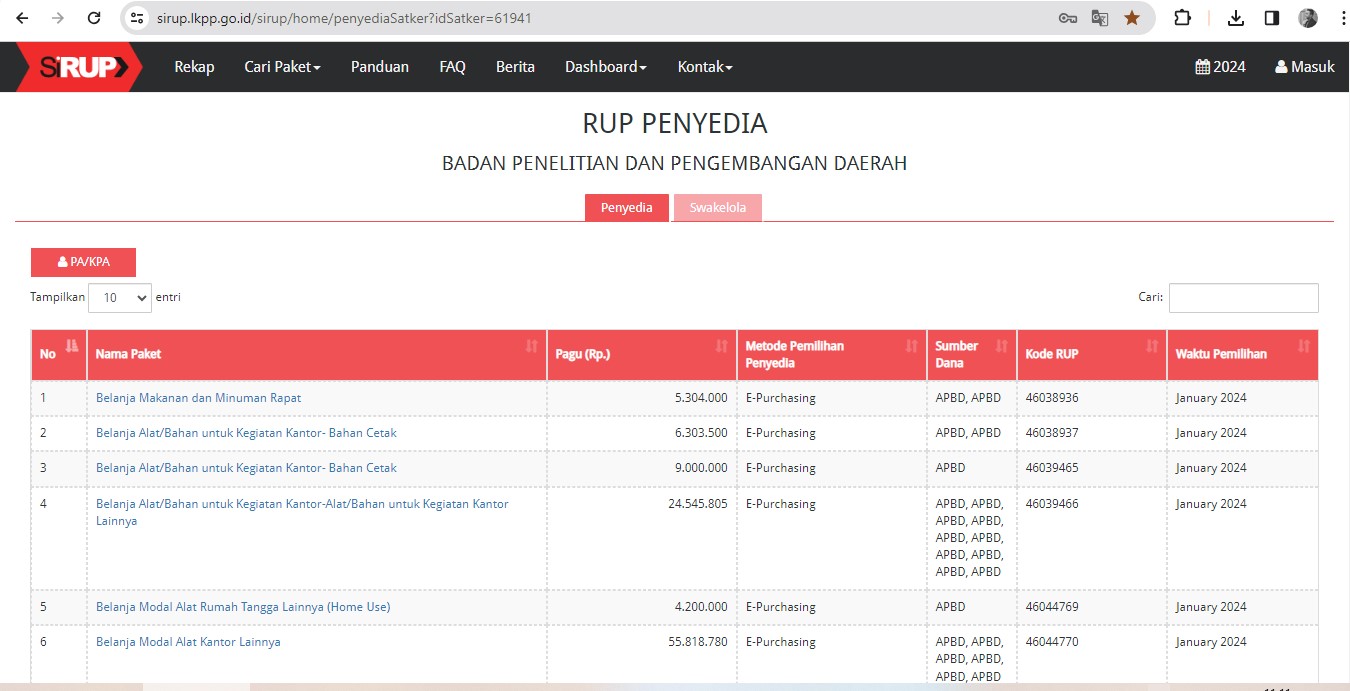Click the bookmark star icon

point(1131,18)
